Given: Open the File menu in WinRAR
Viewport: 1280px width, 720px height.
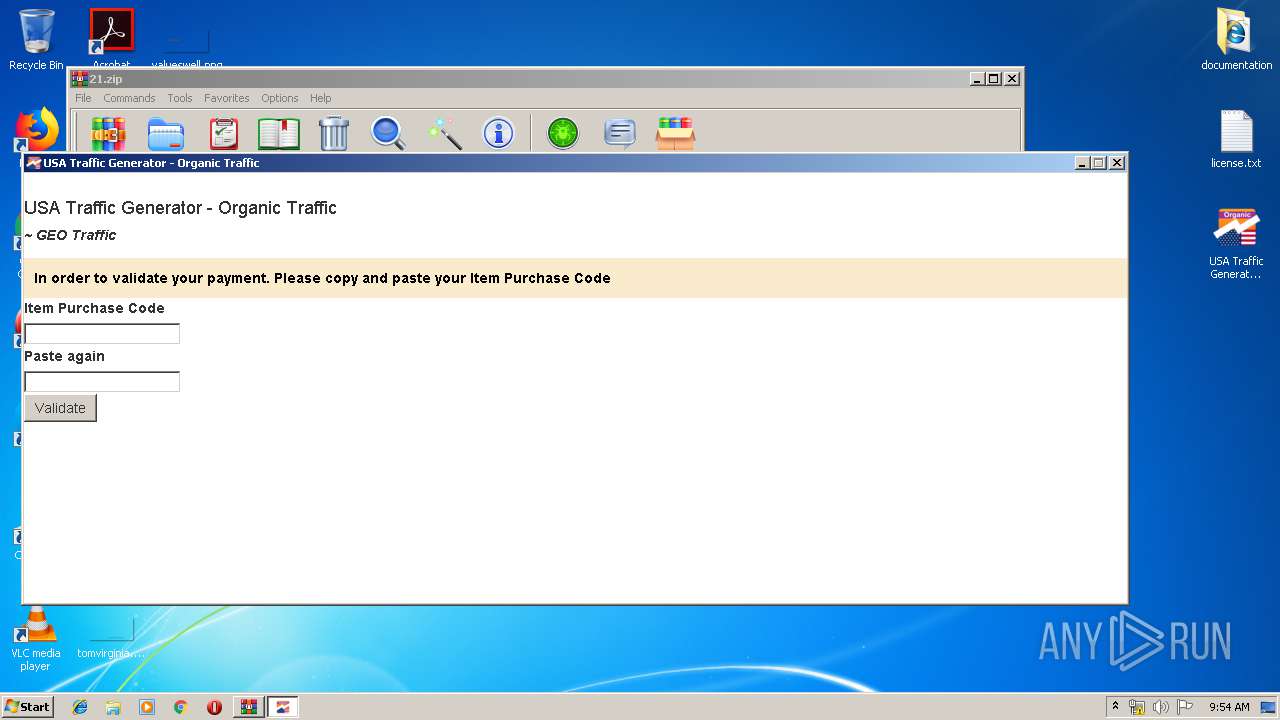Looking at the screenshot, I should click(x=83, y=98).
